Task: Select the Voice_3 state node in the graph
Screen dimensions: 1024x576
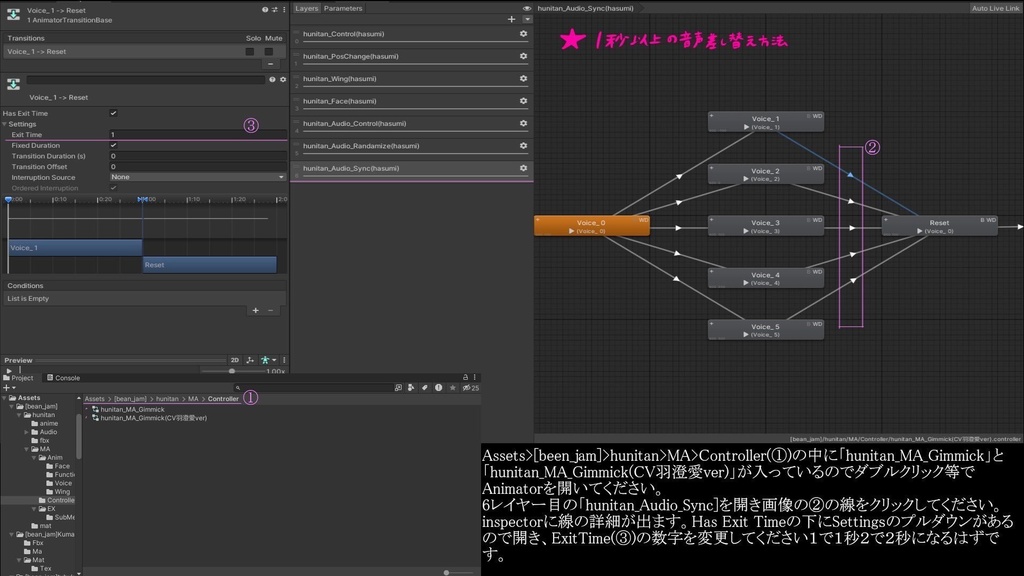Action: point(768,224)
